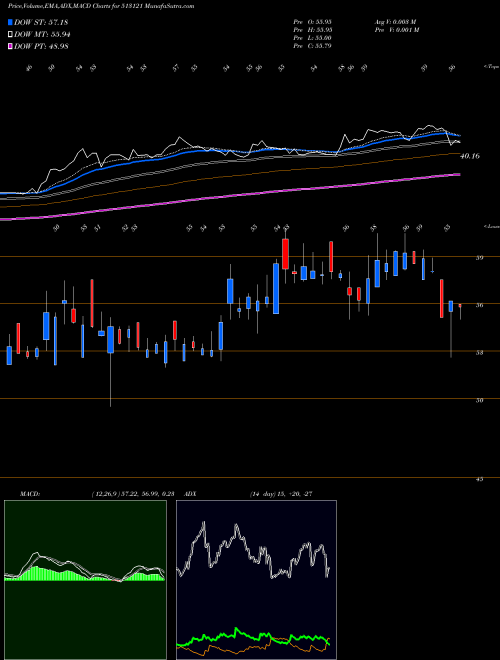Open the ADX indicator chart panel

click(256, 580)
